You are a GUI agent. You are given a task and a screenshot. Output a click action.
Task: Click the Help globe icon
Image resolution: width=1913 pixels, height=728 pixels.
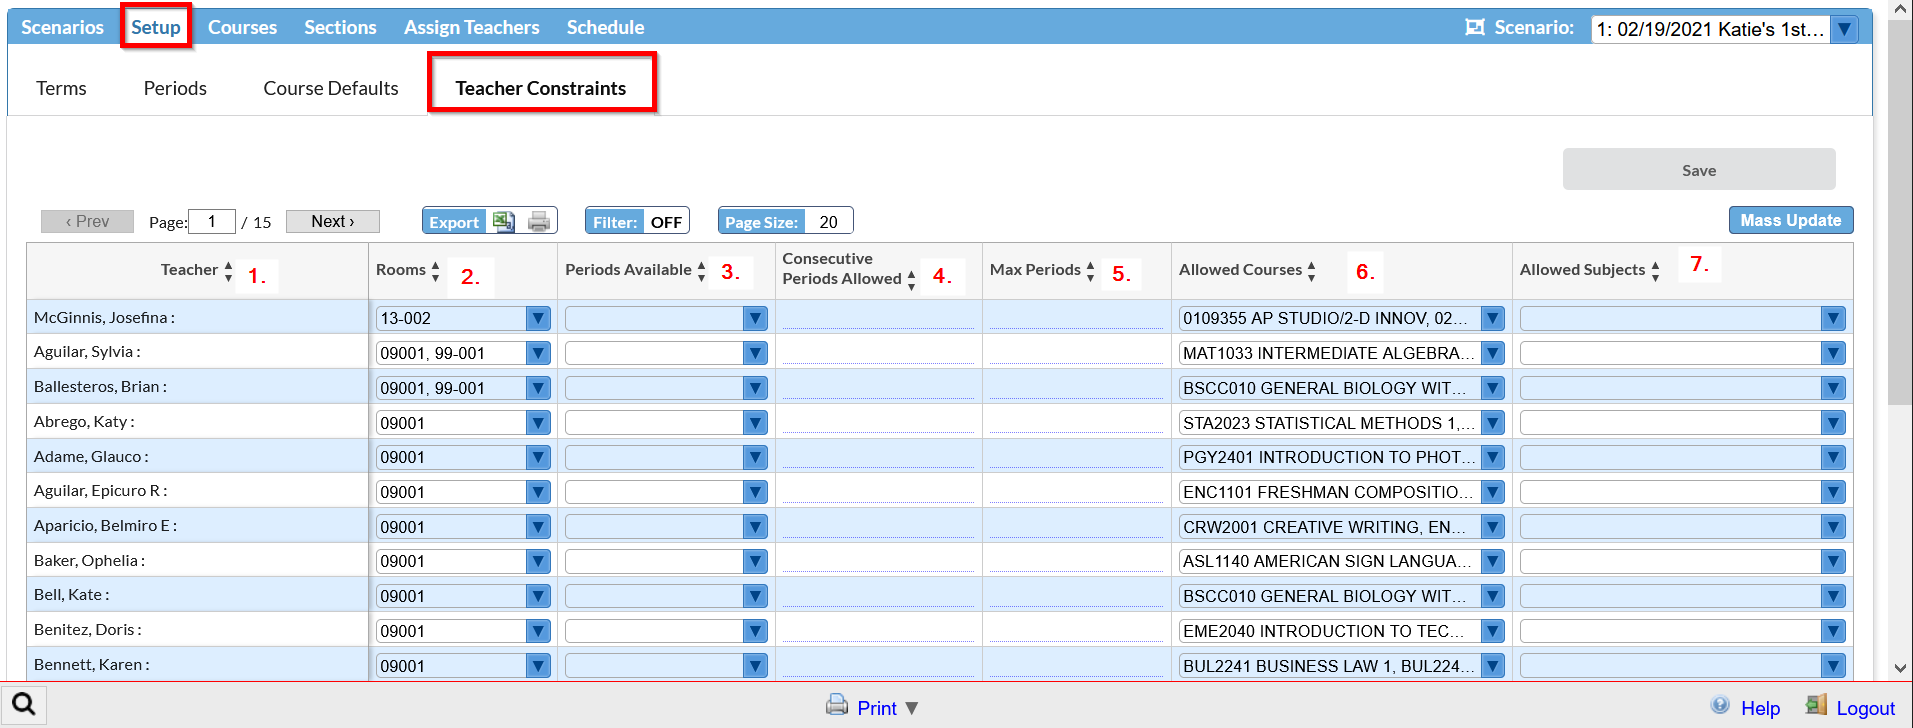[1720, 705]
